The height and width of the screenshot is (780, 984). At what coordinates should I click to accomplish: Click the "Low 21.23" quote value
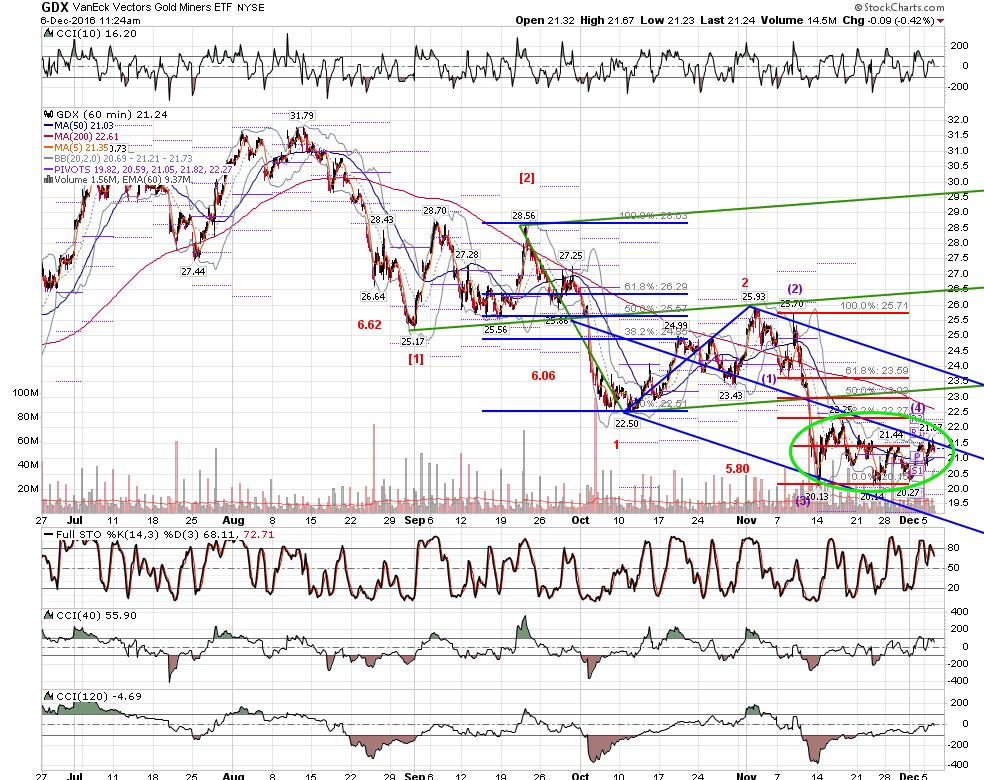pyautogui.click(x=668, y=21)
